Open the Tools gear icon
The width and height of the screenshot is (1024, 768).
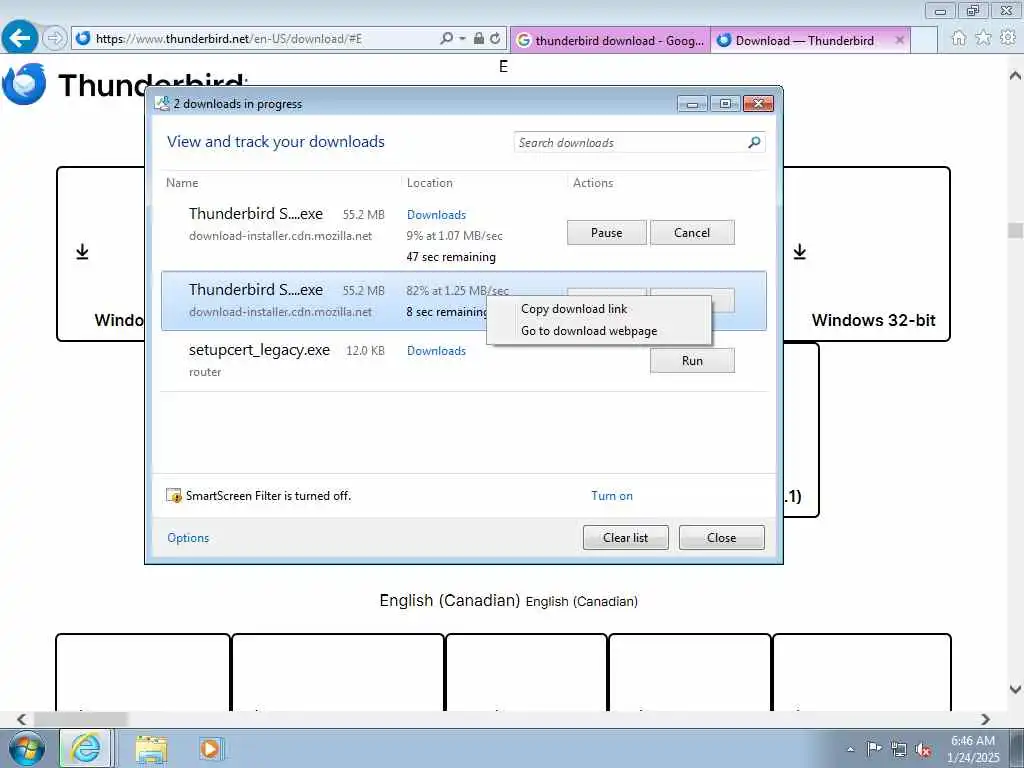pos(1008,39)
